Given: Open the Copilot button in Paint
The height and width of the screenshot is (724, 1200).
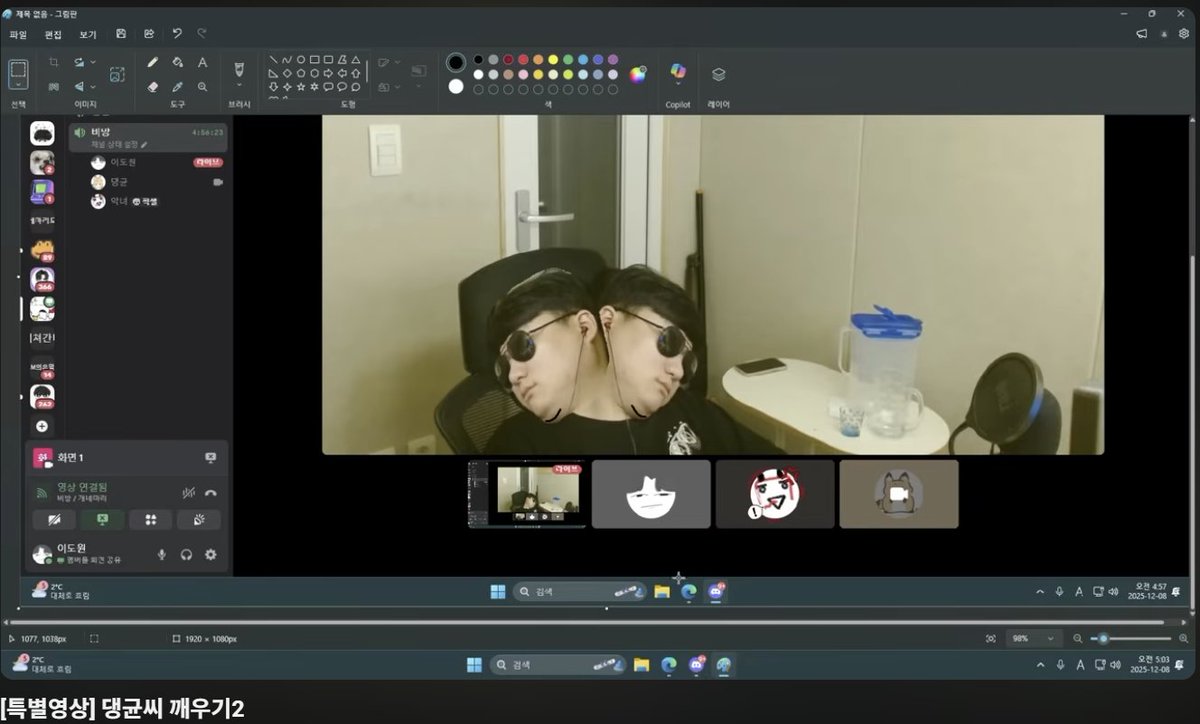Looking at the screenshot, I should point(678,73).
